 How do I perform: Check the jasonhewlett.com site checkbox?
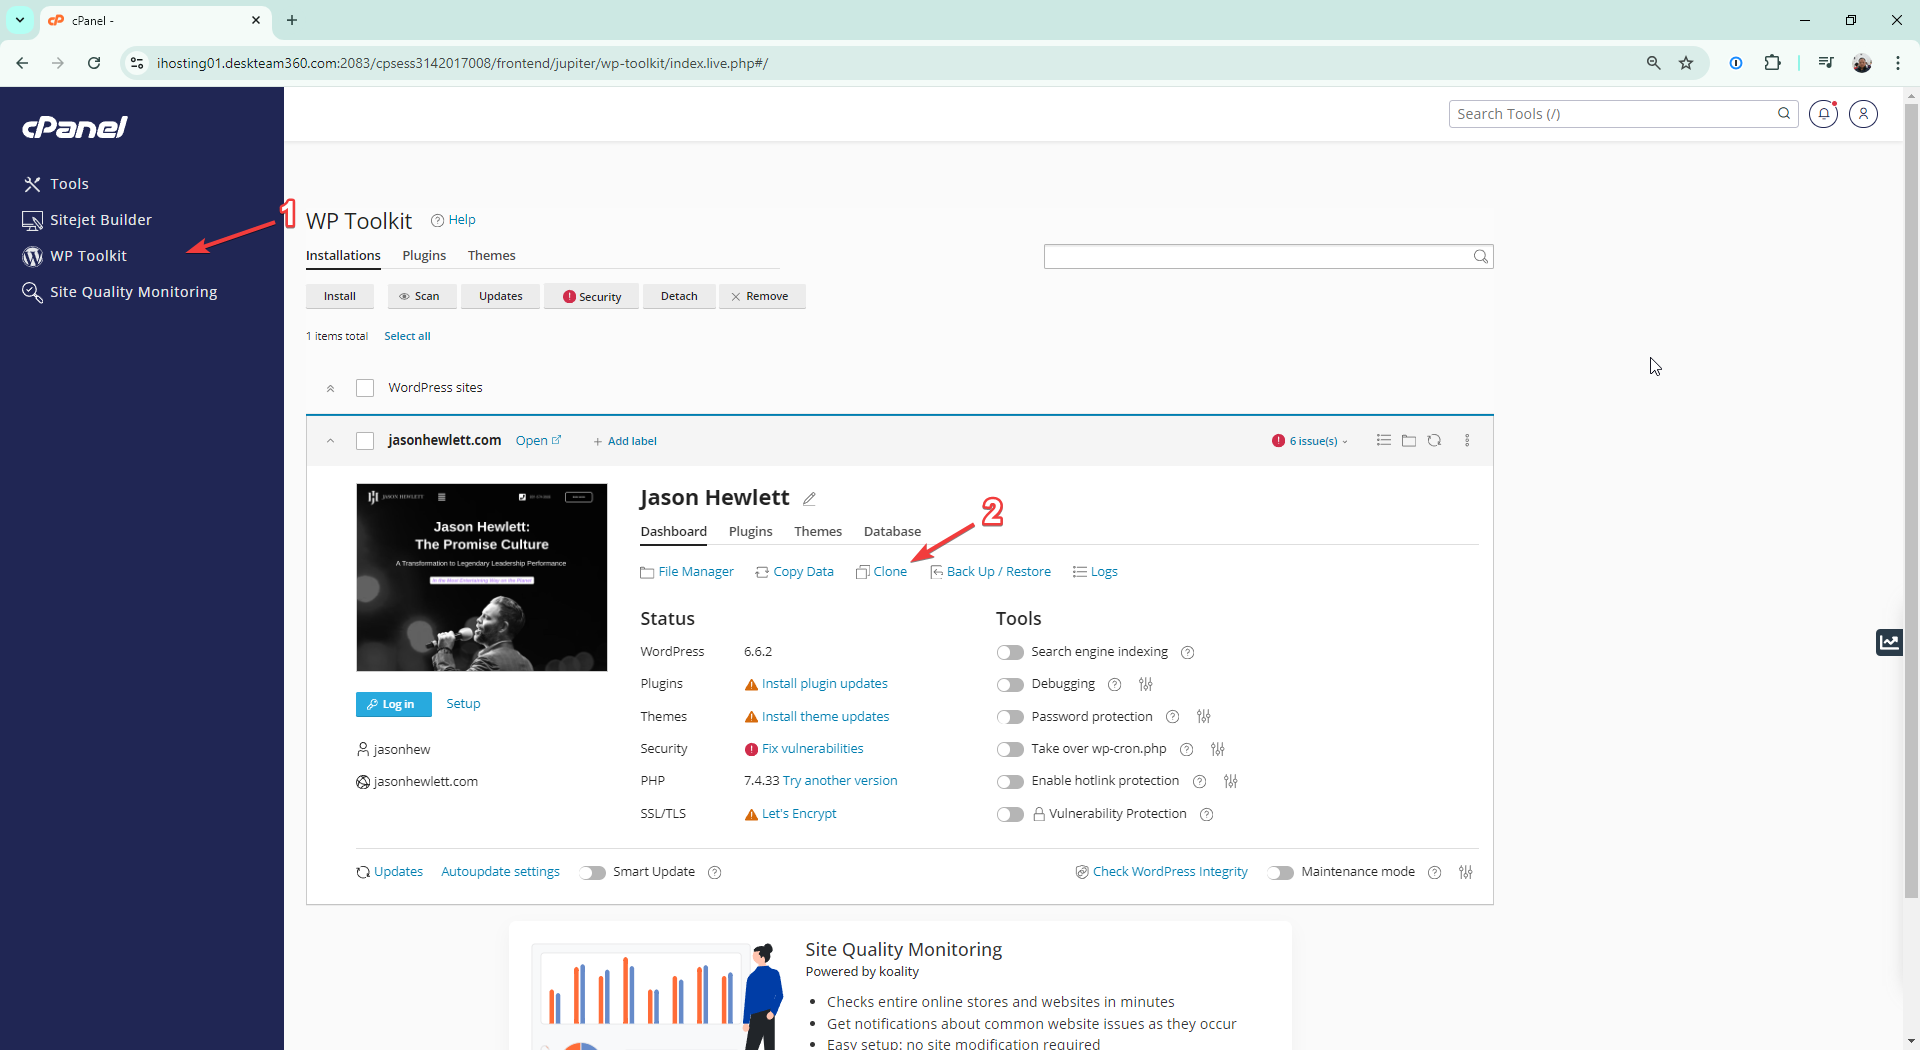point(365,441)
